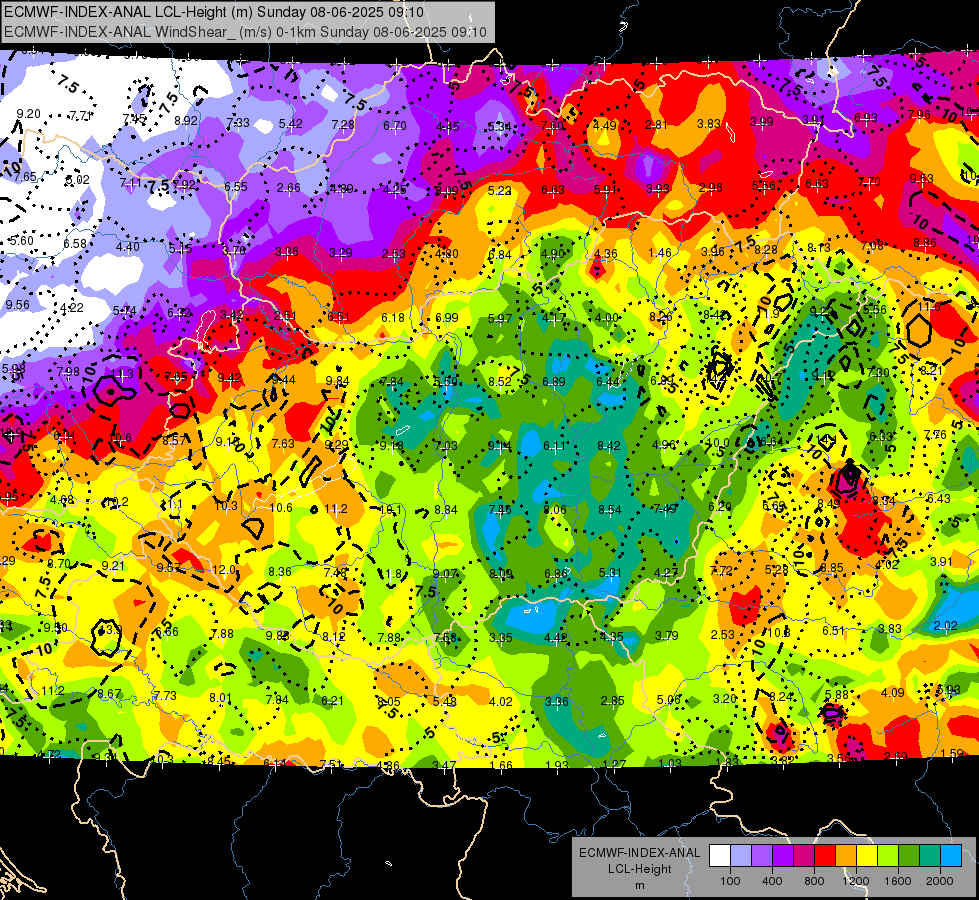Click the 2000 legend tick label

940,881
